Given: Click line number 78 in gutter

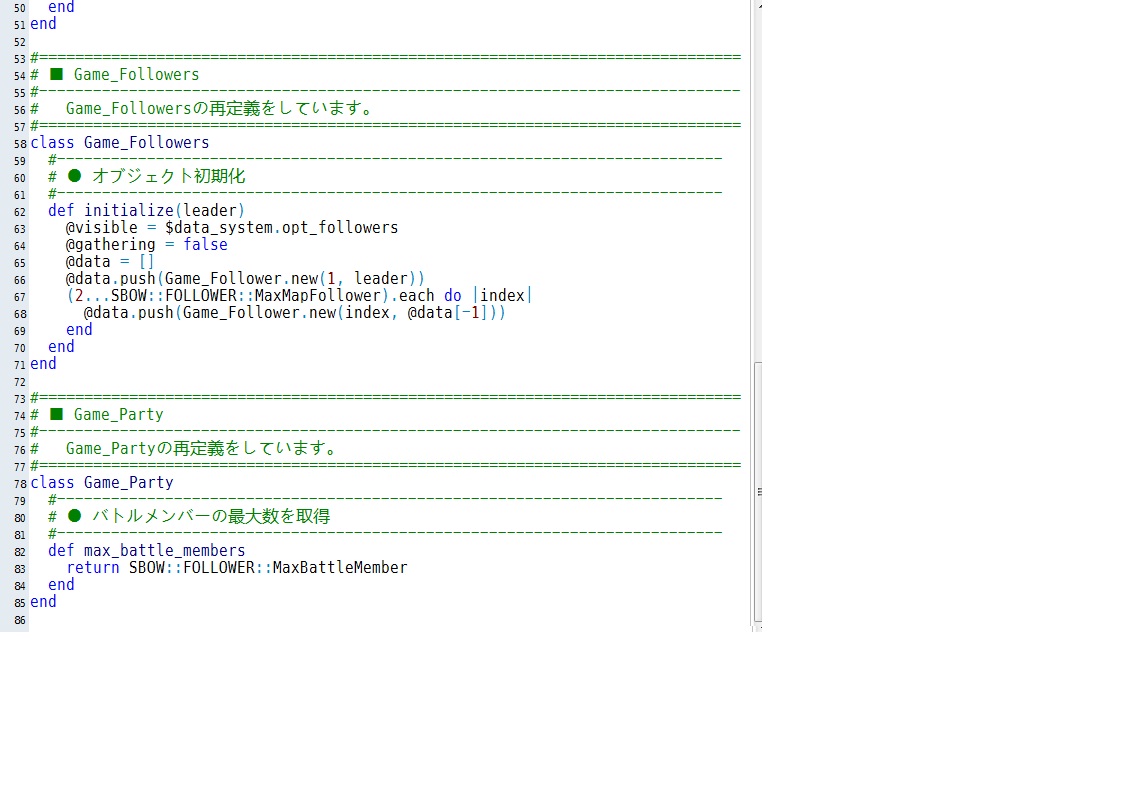Looking at the screenshot, I should coord(19,484).
